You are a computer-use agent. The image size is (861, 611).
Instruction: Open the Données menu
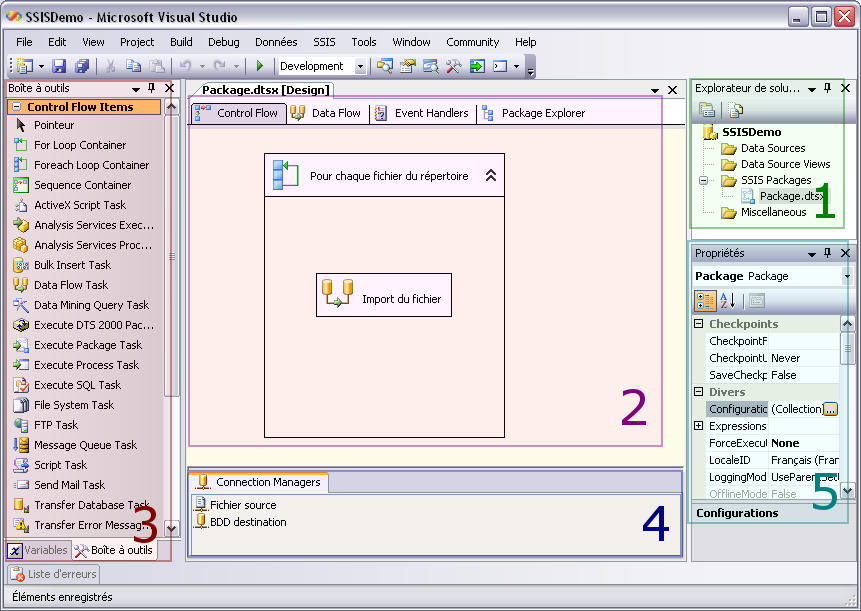[x=276, y=42]
